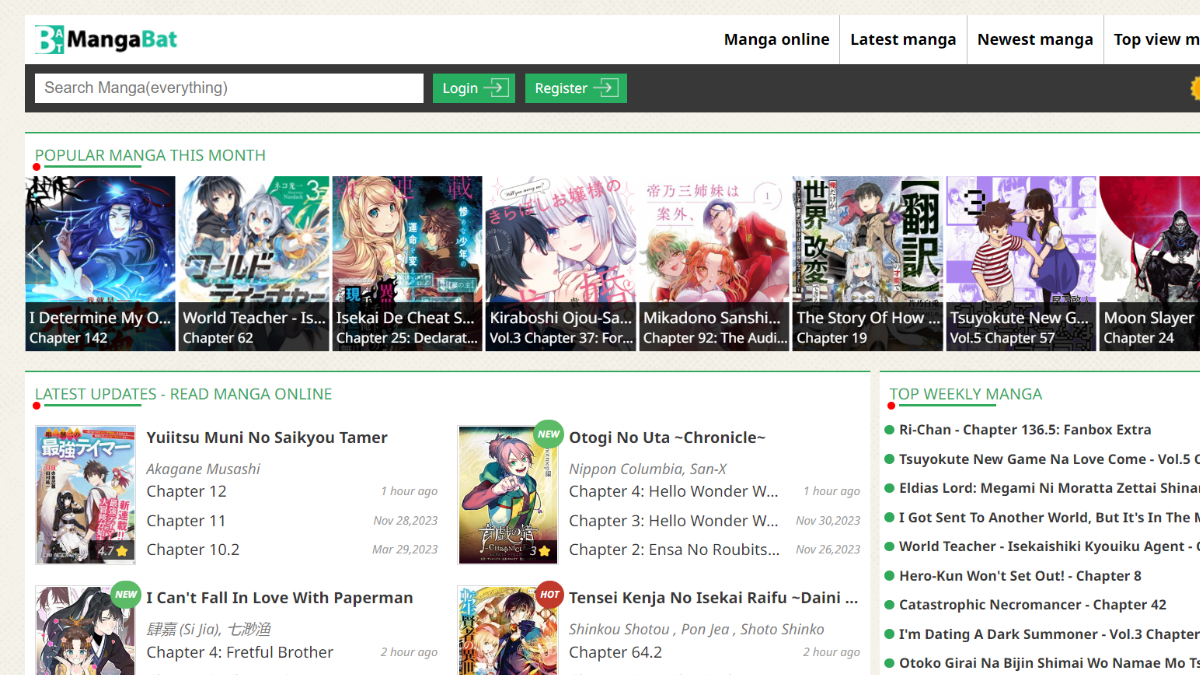Open Catastrophic Necromancer Chapter 42 link
Screen dimensions: 1200x675
click(1032, 605)
